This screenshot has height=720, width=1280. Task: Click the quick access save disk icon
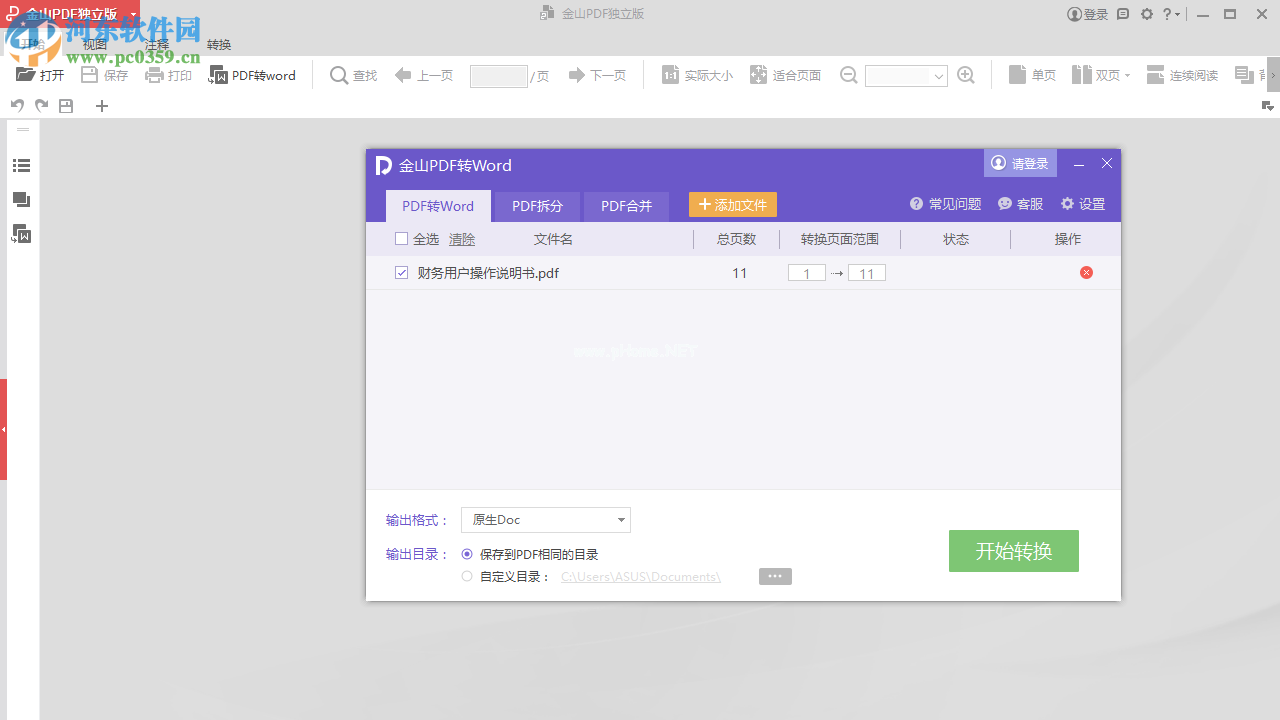[66, 106]
